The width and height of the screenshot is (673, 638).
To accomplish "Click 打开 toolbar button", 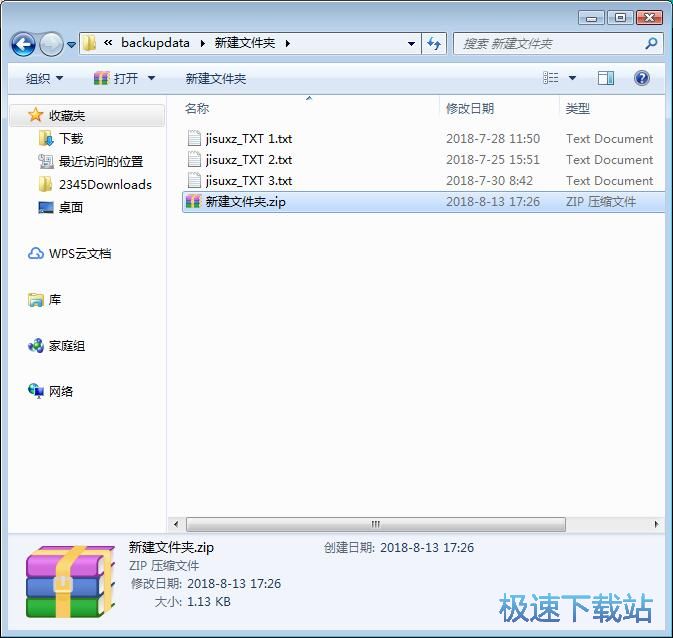I will 116,79.
